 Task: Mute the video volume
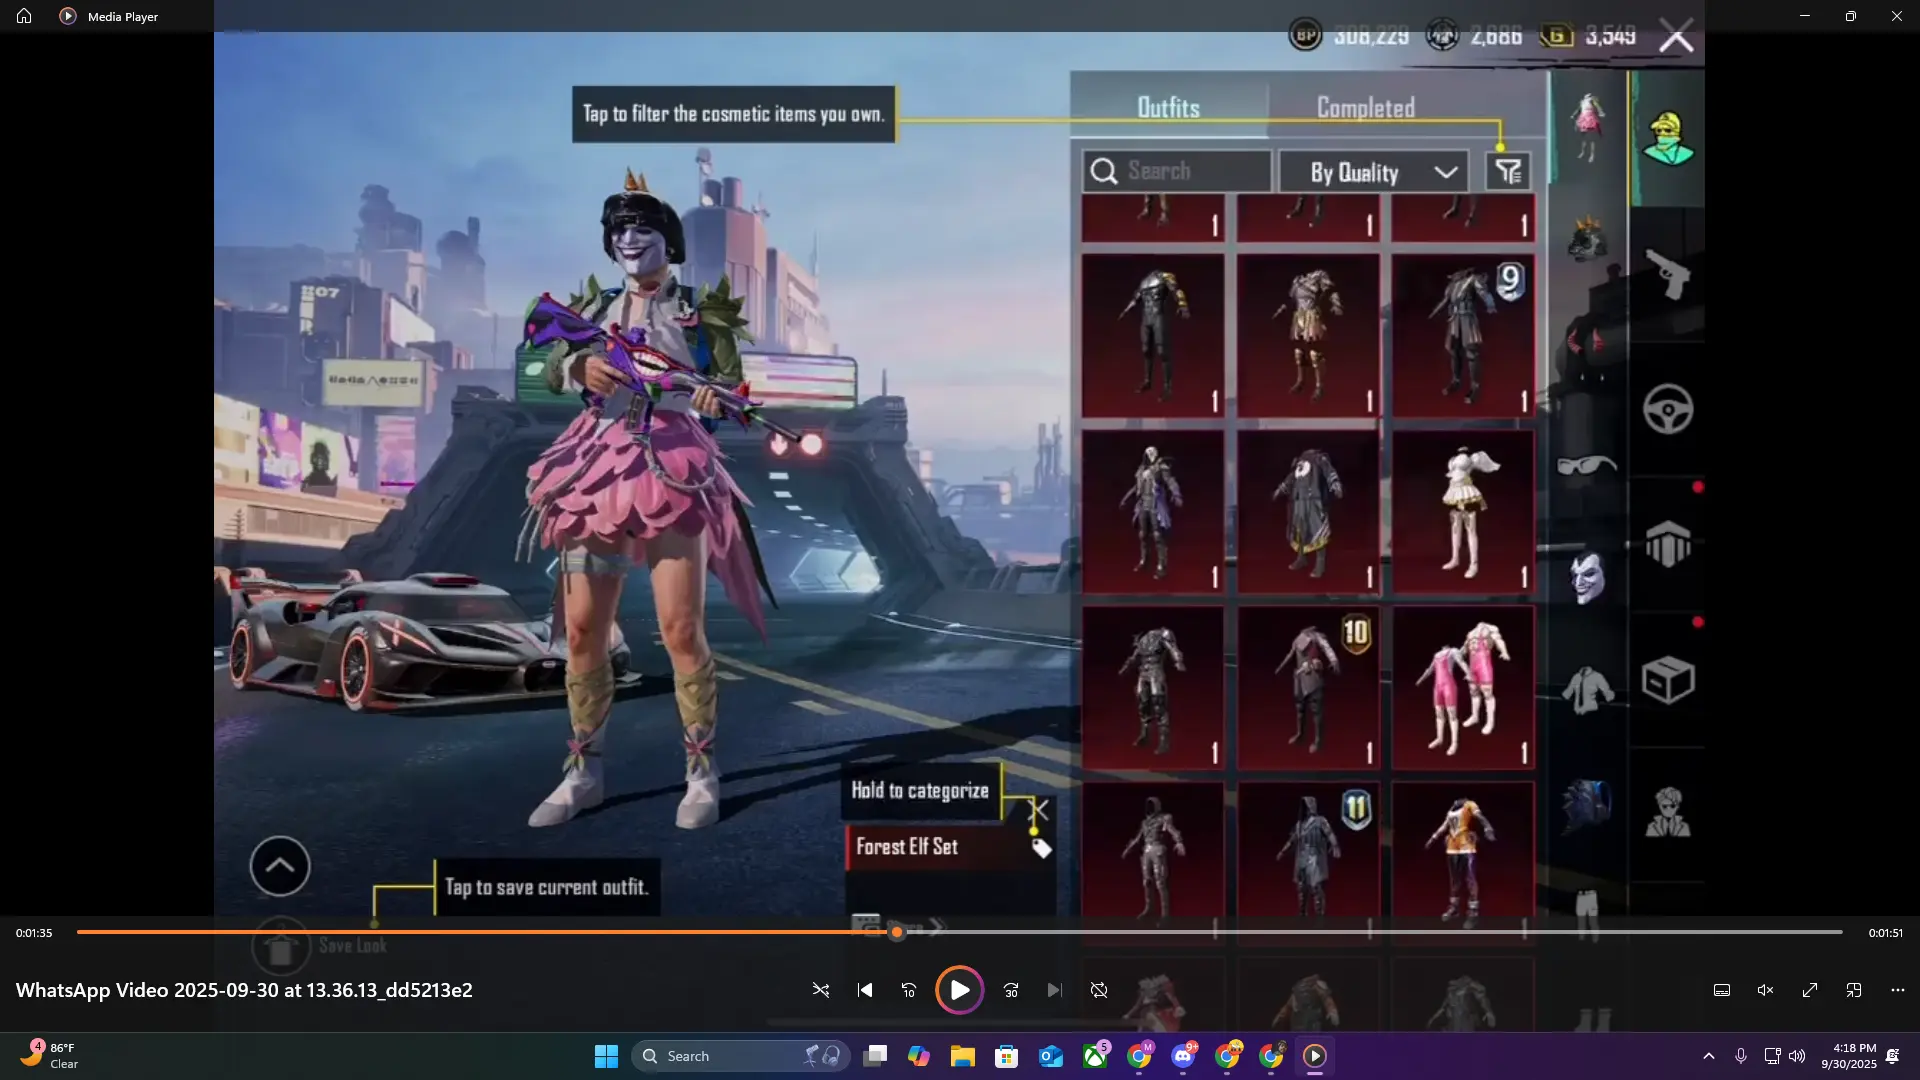[1766, 990]
